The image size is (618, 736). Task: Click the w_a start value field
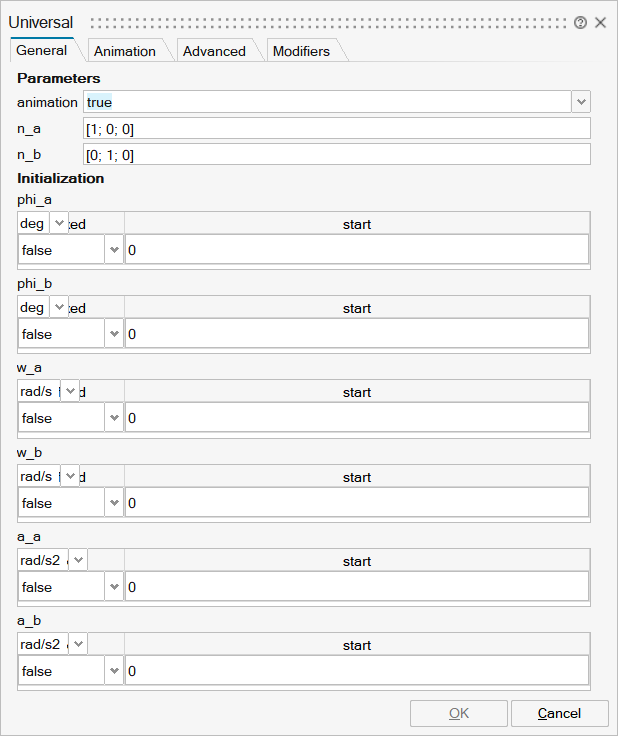coord(357,418)
